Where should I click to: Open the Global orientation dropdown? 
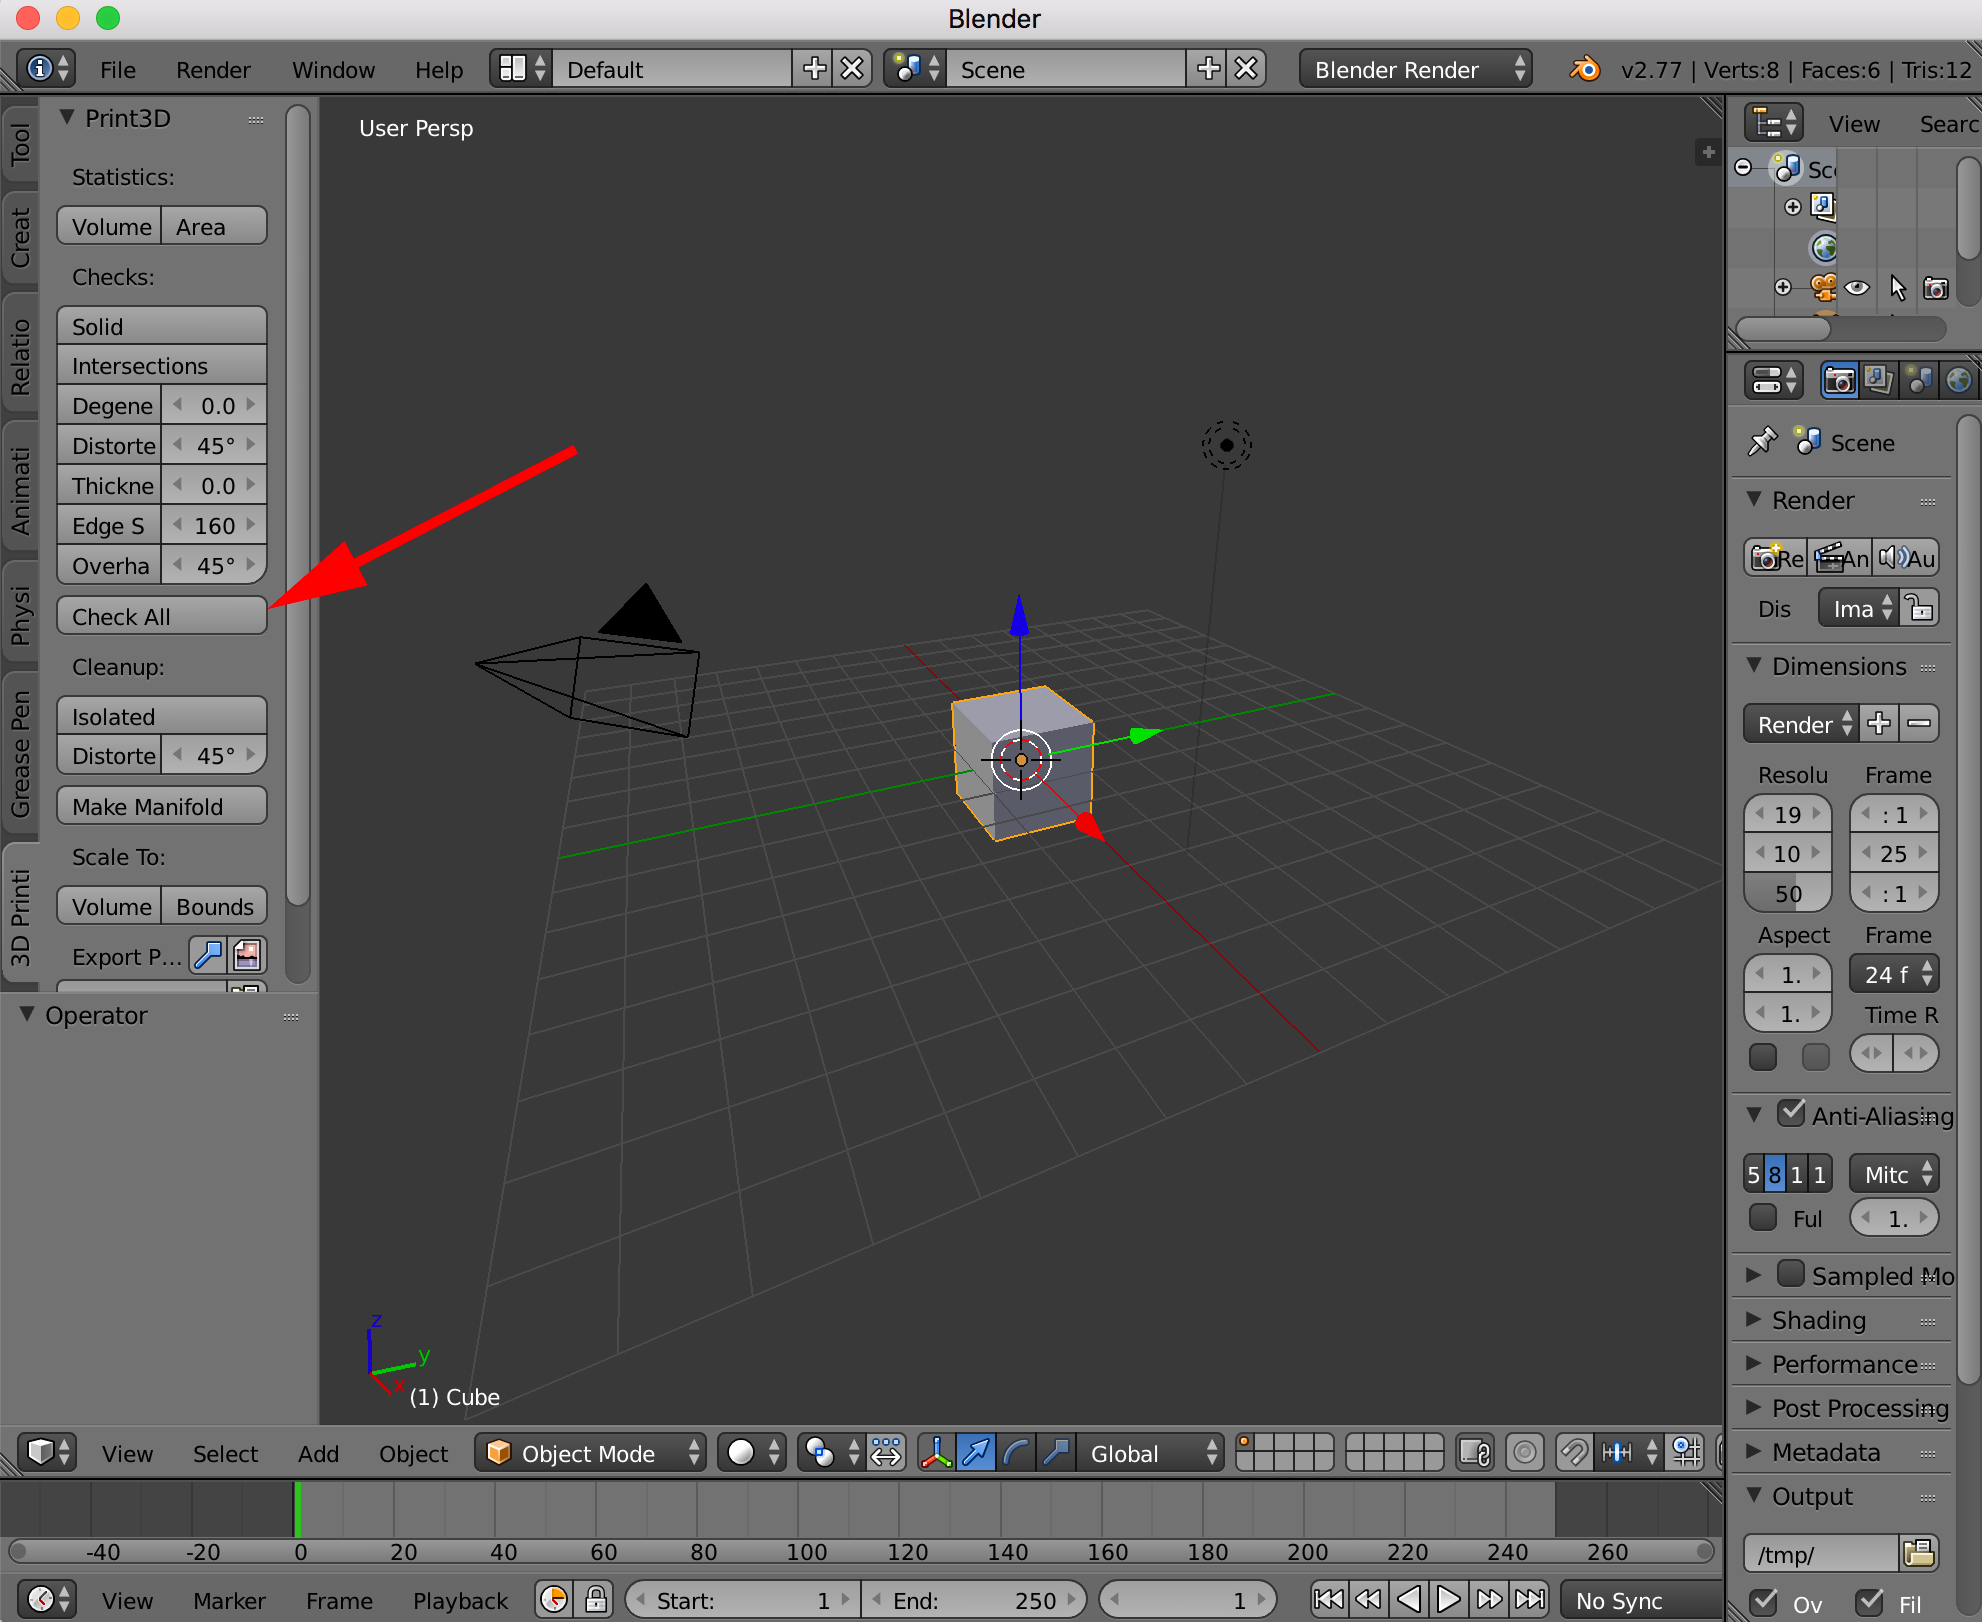tap(1150, 1452)
